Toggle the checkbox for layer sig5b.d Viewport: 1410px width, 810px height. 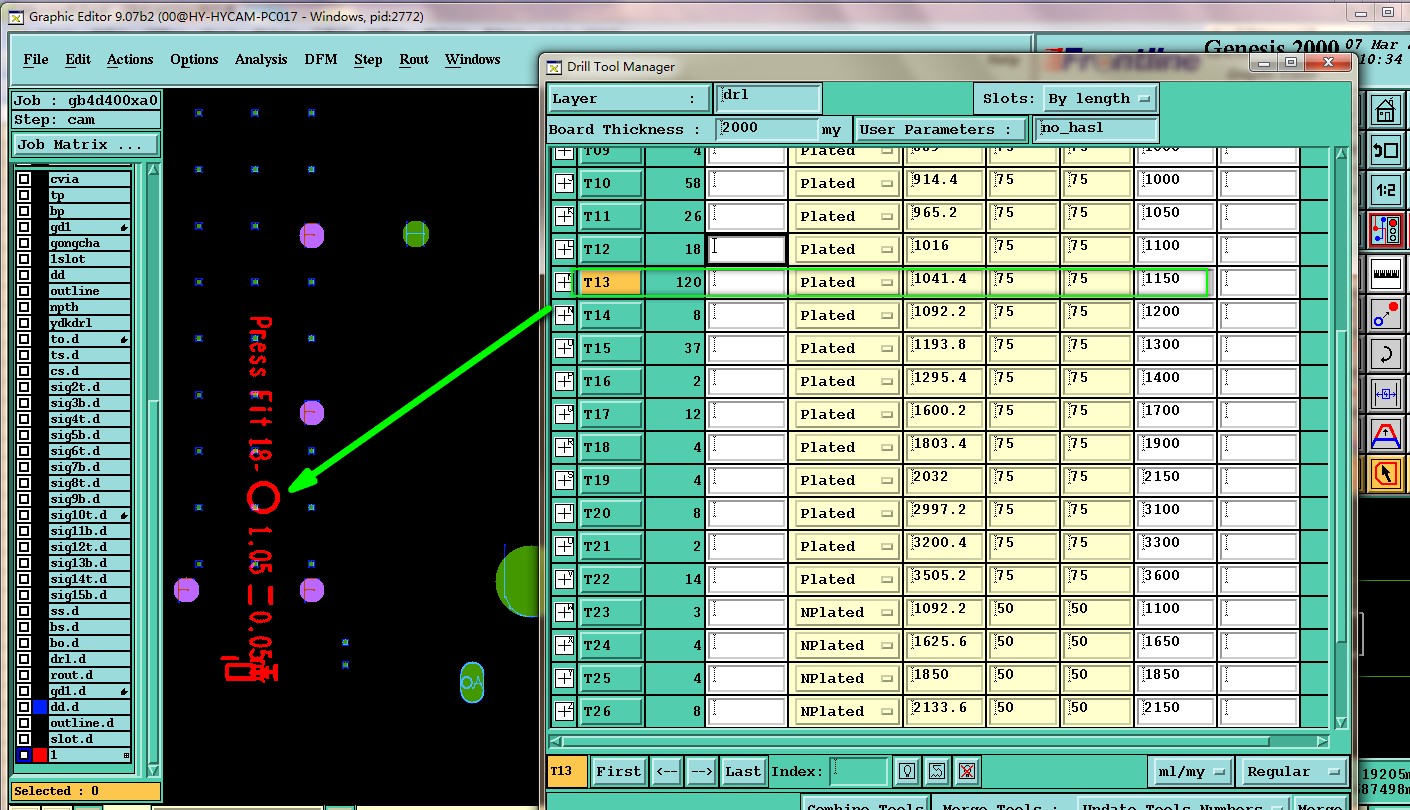pyautogui.click(x=23, y=436)
